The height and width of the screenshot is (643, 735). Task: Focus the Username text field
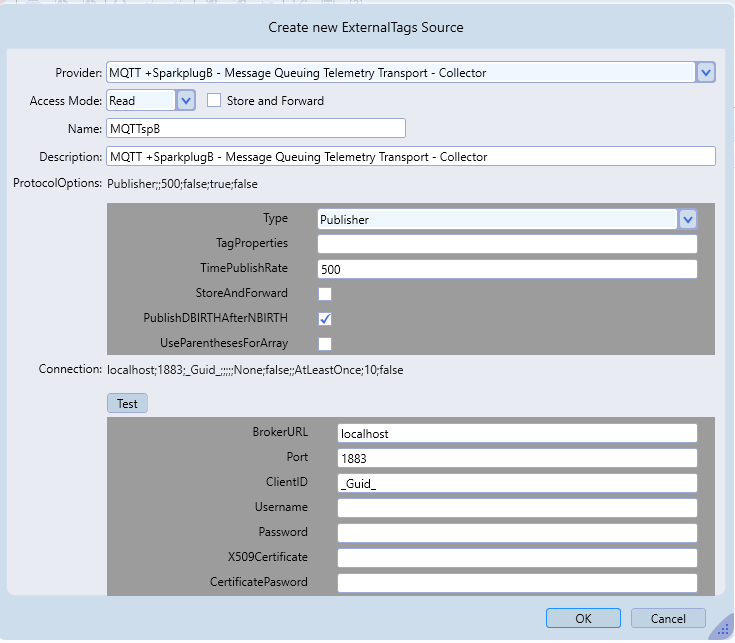[x=516, y=508]
